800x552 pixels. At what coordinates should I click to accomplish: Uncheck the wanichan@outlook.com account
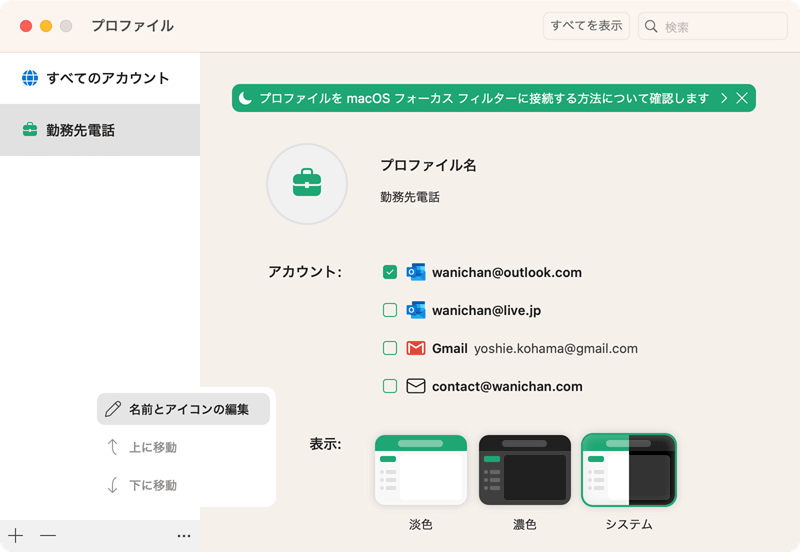click(390, 272)
